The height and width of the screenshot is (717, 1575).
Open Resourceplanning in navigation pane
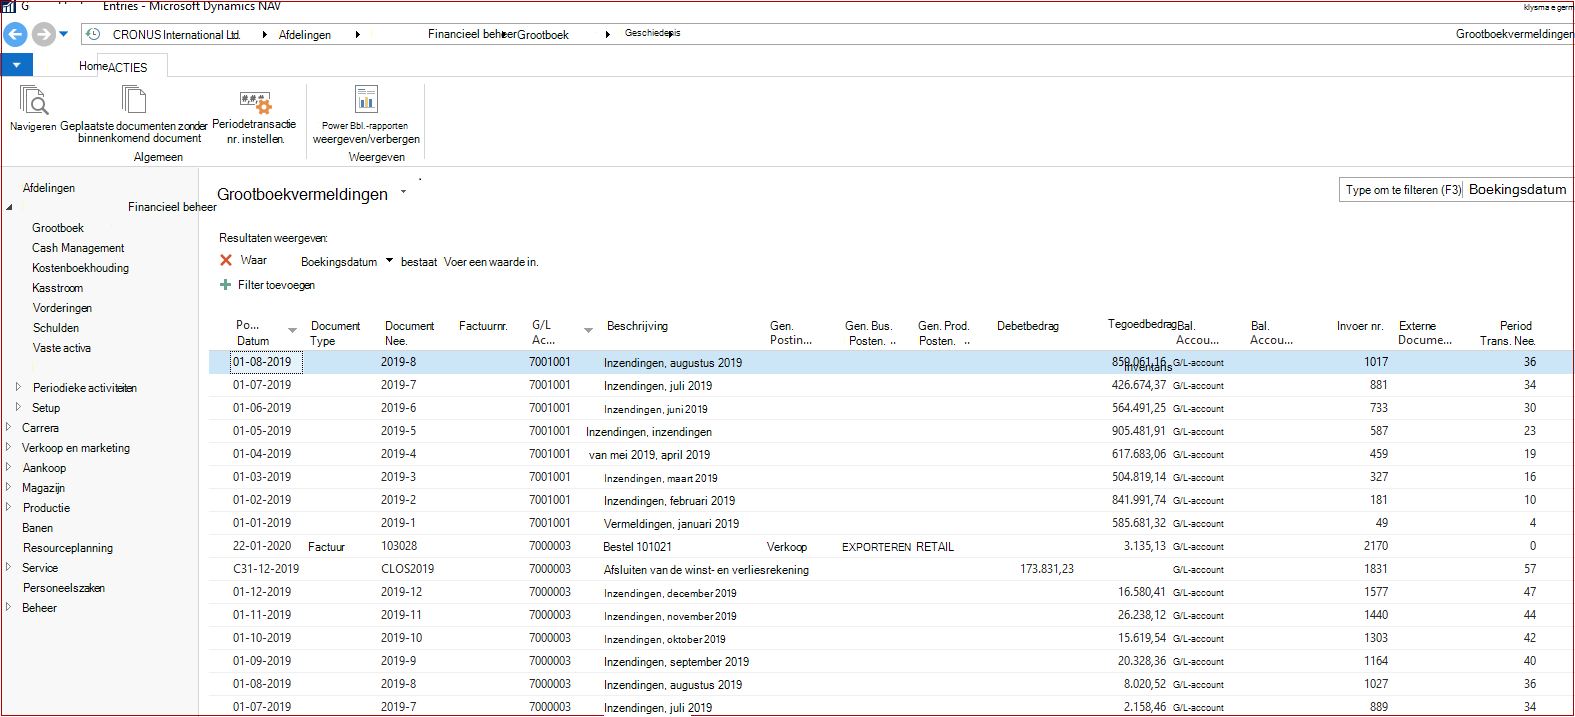coord(68,548)
